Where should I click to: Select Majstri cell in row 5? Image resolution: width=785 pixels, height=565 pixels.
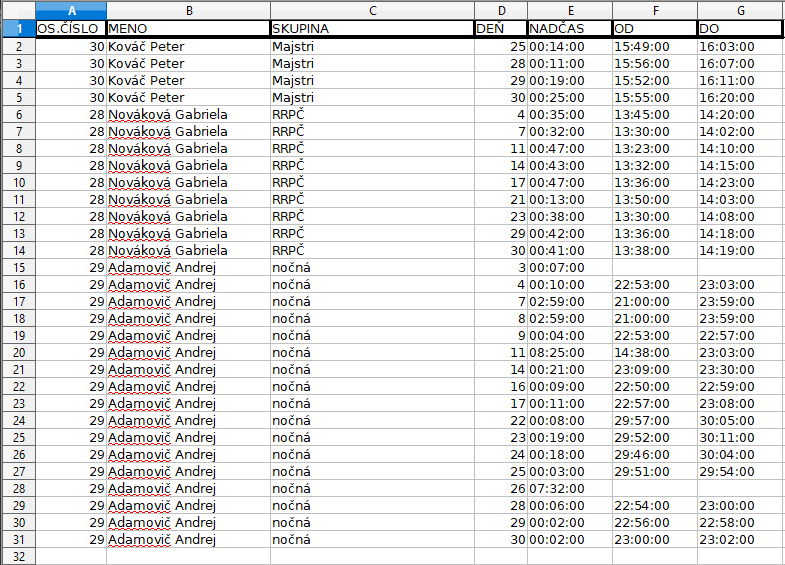(x=372, y=98)
